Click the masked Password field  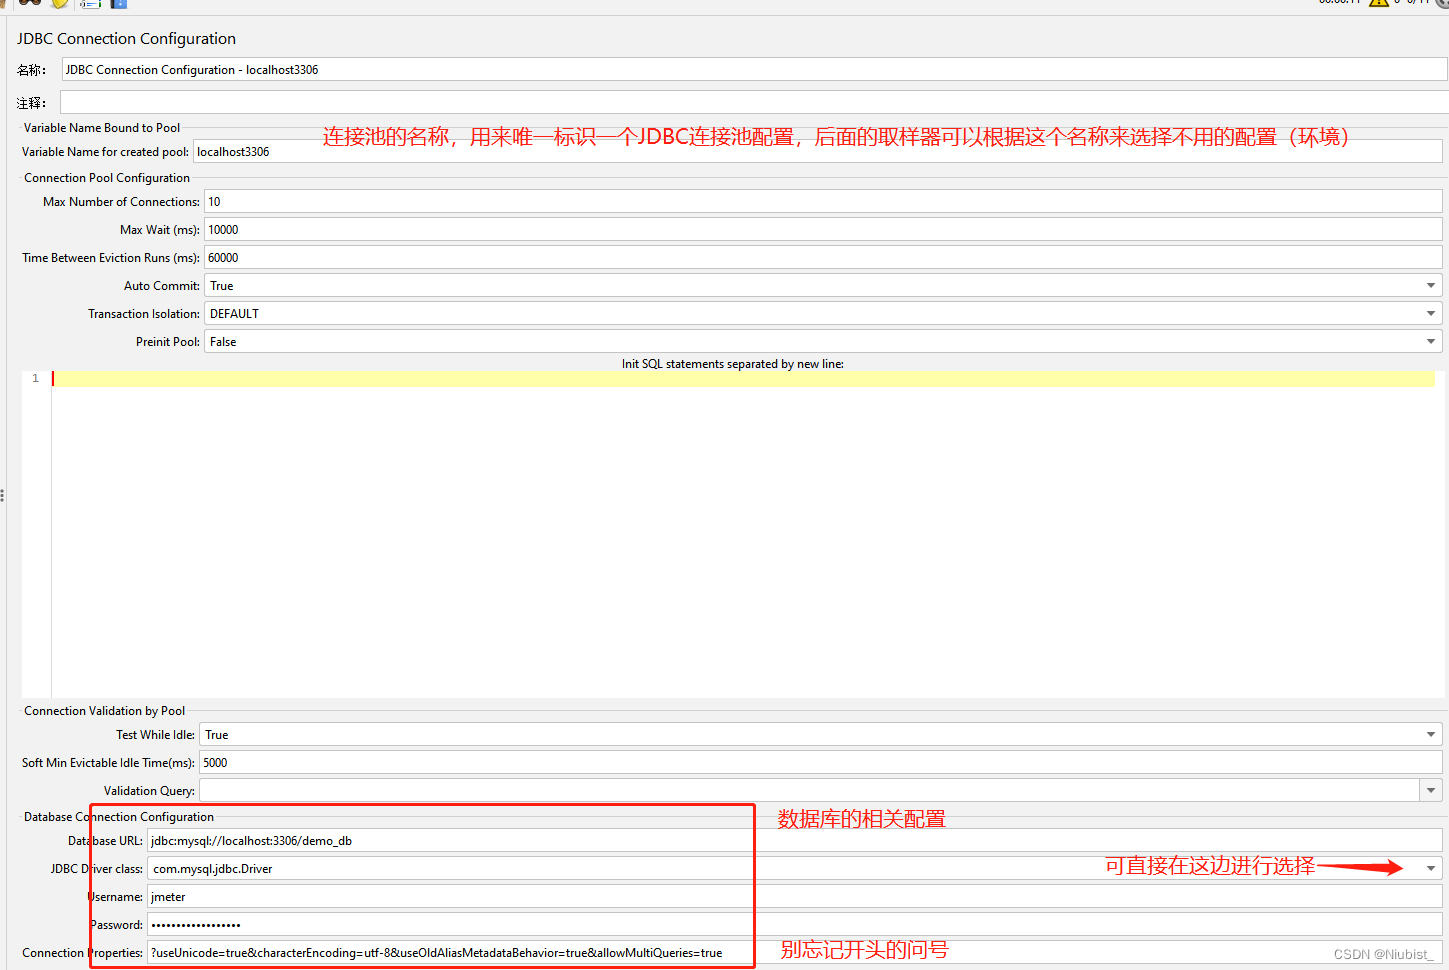794,924
